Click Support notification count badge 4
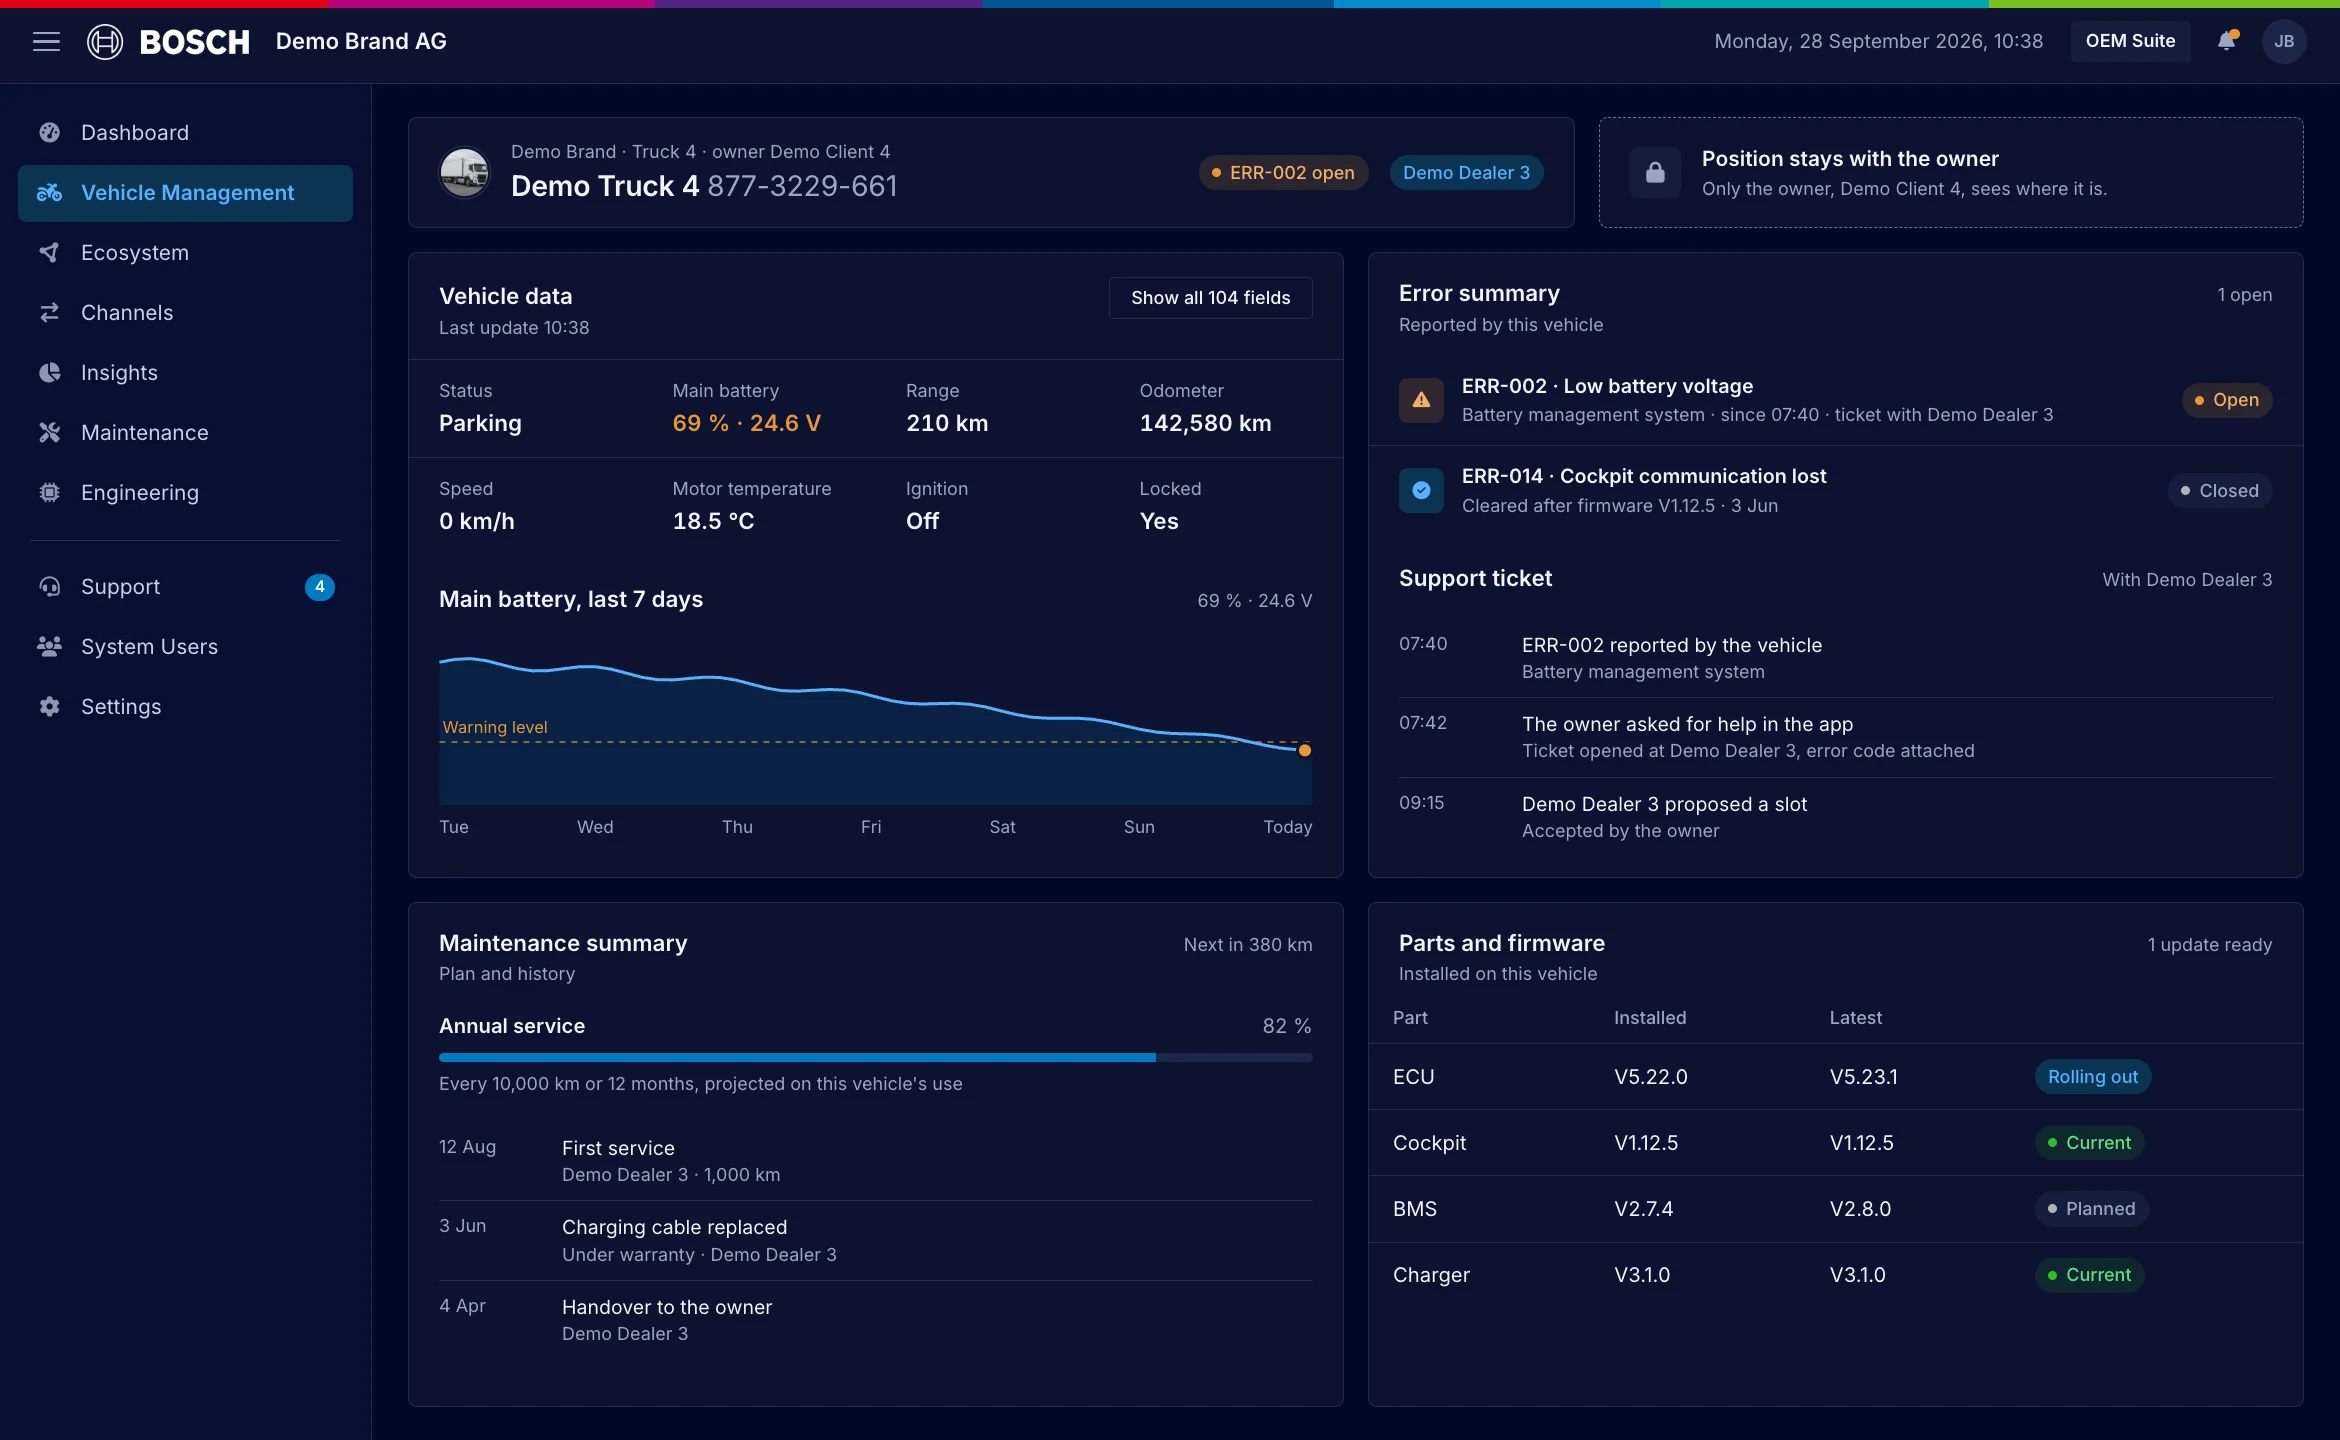This screenshot has width=2340, height=1440. click(x=319, y=587)
